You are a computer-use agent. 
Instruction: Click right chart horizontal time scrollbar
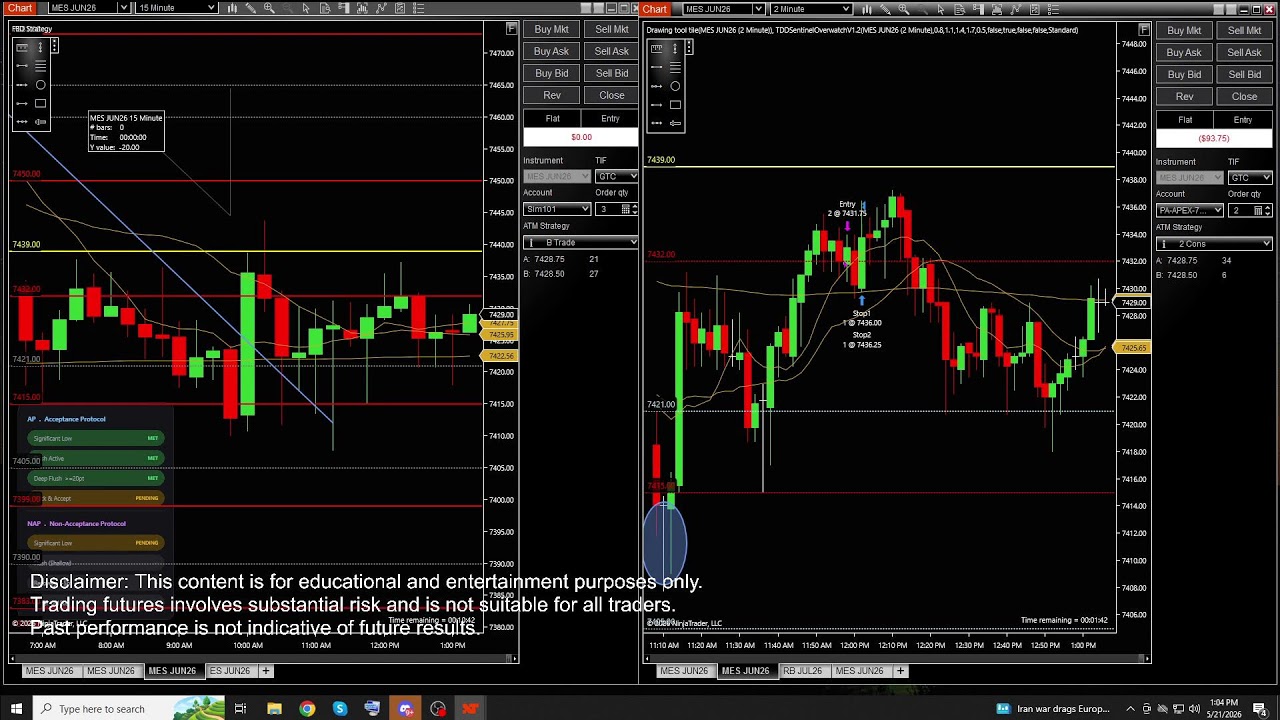coord(898,658)
